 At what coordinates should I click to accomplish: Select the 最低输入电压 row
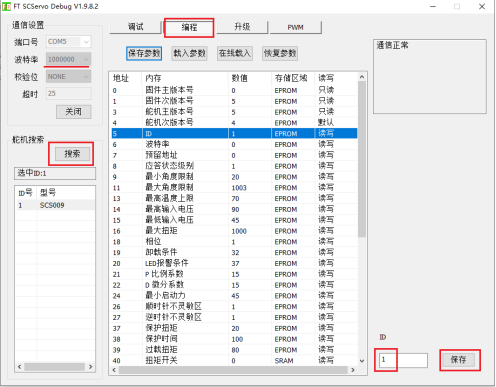point(234,220)
